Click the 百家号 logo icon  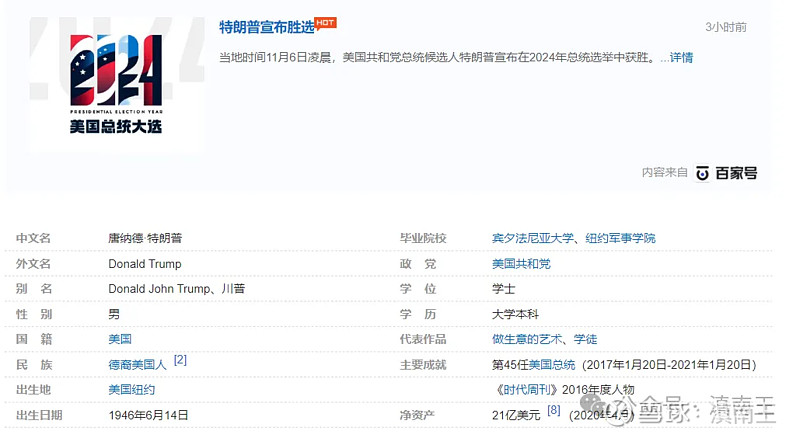click(x=703, y=174)
